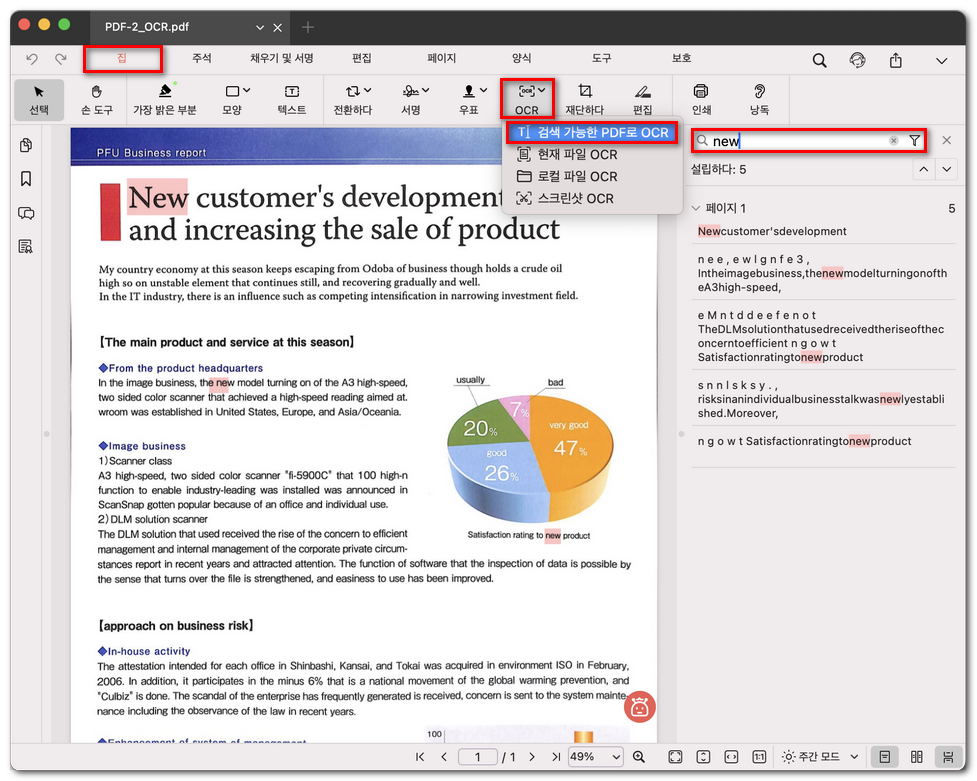
Task: Toggle two-page view layout
Action: [916, 757]
